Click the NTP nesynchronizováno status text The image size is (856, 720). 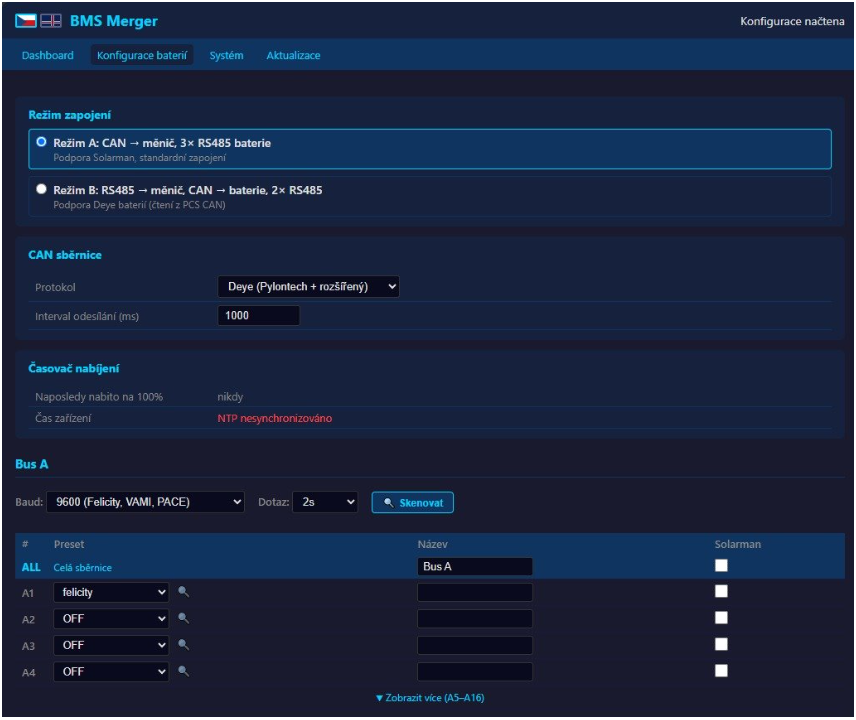pyautogui.click(x=275, y=418)
